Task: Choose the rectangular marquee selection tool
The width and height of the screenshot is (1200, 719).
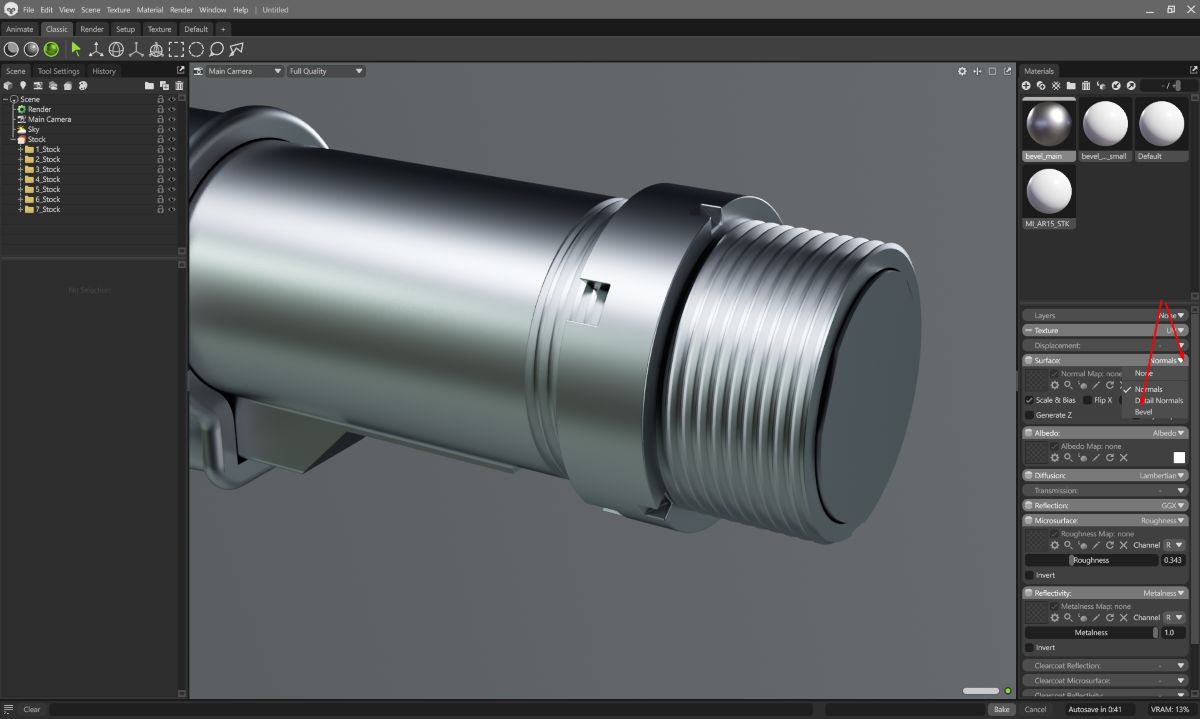Action: (176, 49)
